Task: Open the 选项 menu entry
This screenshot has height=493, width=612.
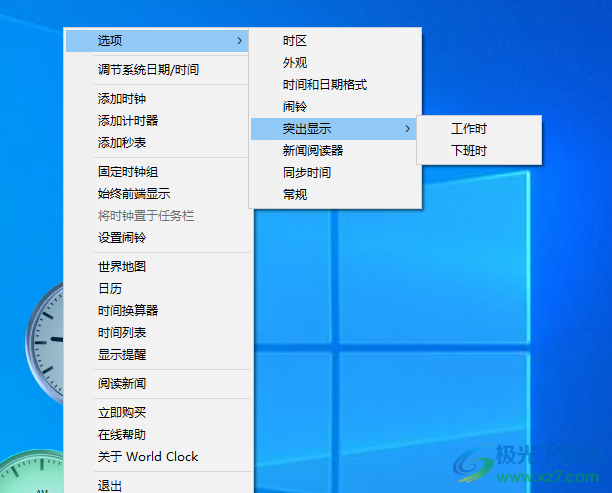Action: tap(157, 41)
